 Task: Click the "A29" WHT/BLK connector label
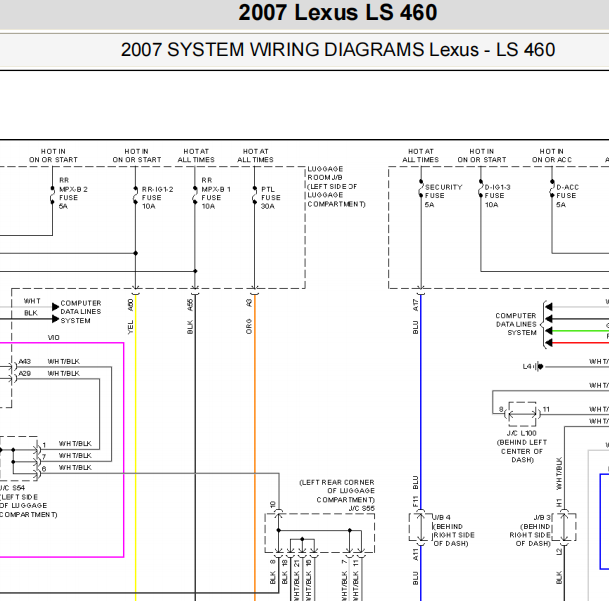(24, 374)
